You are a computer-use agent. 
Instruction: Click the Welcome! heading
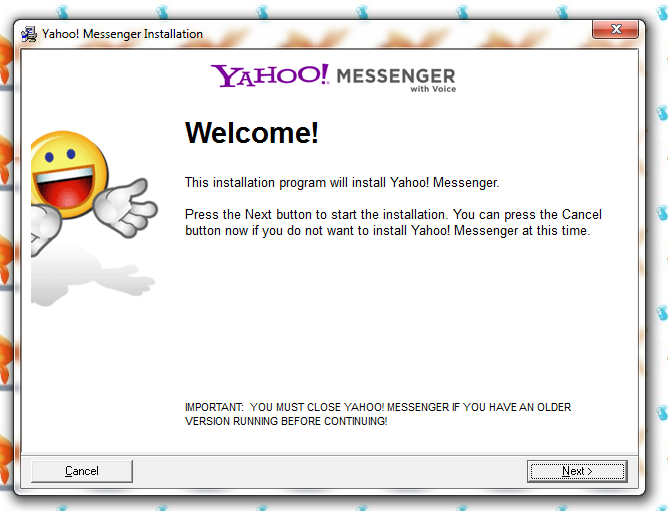coord(251,133)
